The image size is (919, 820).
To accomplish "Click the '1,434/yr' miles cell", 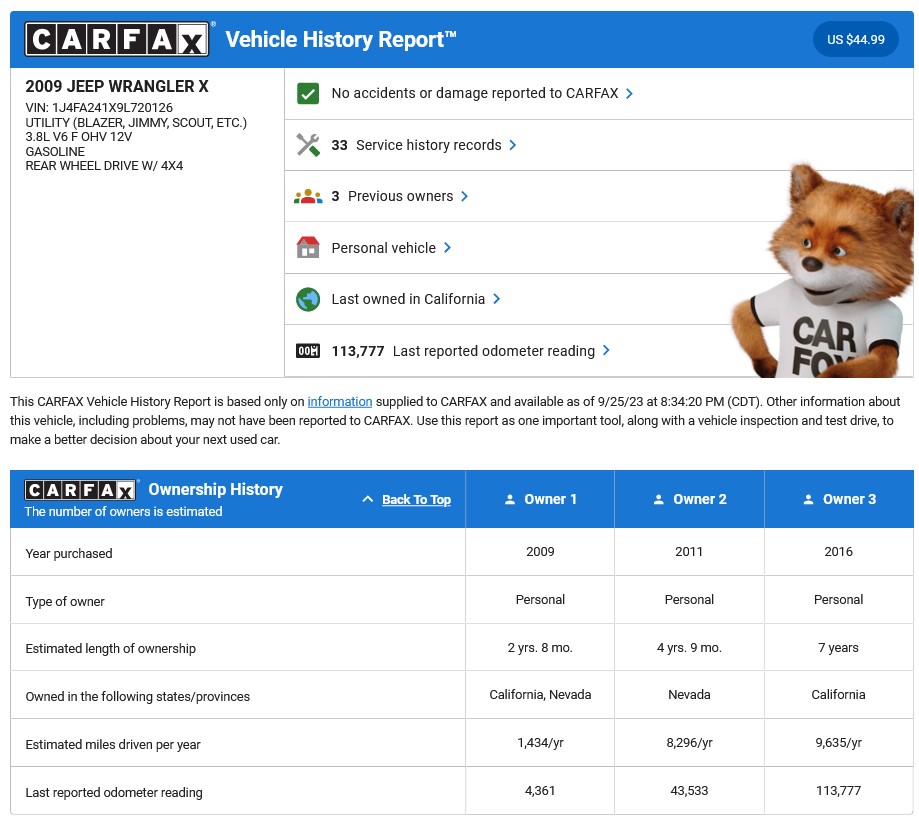I will point(540,743).
